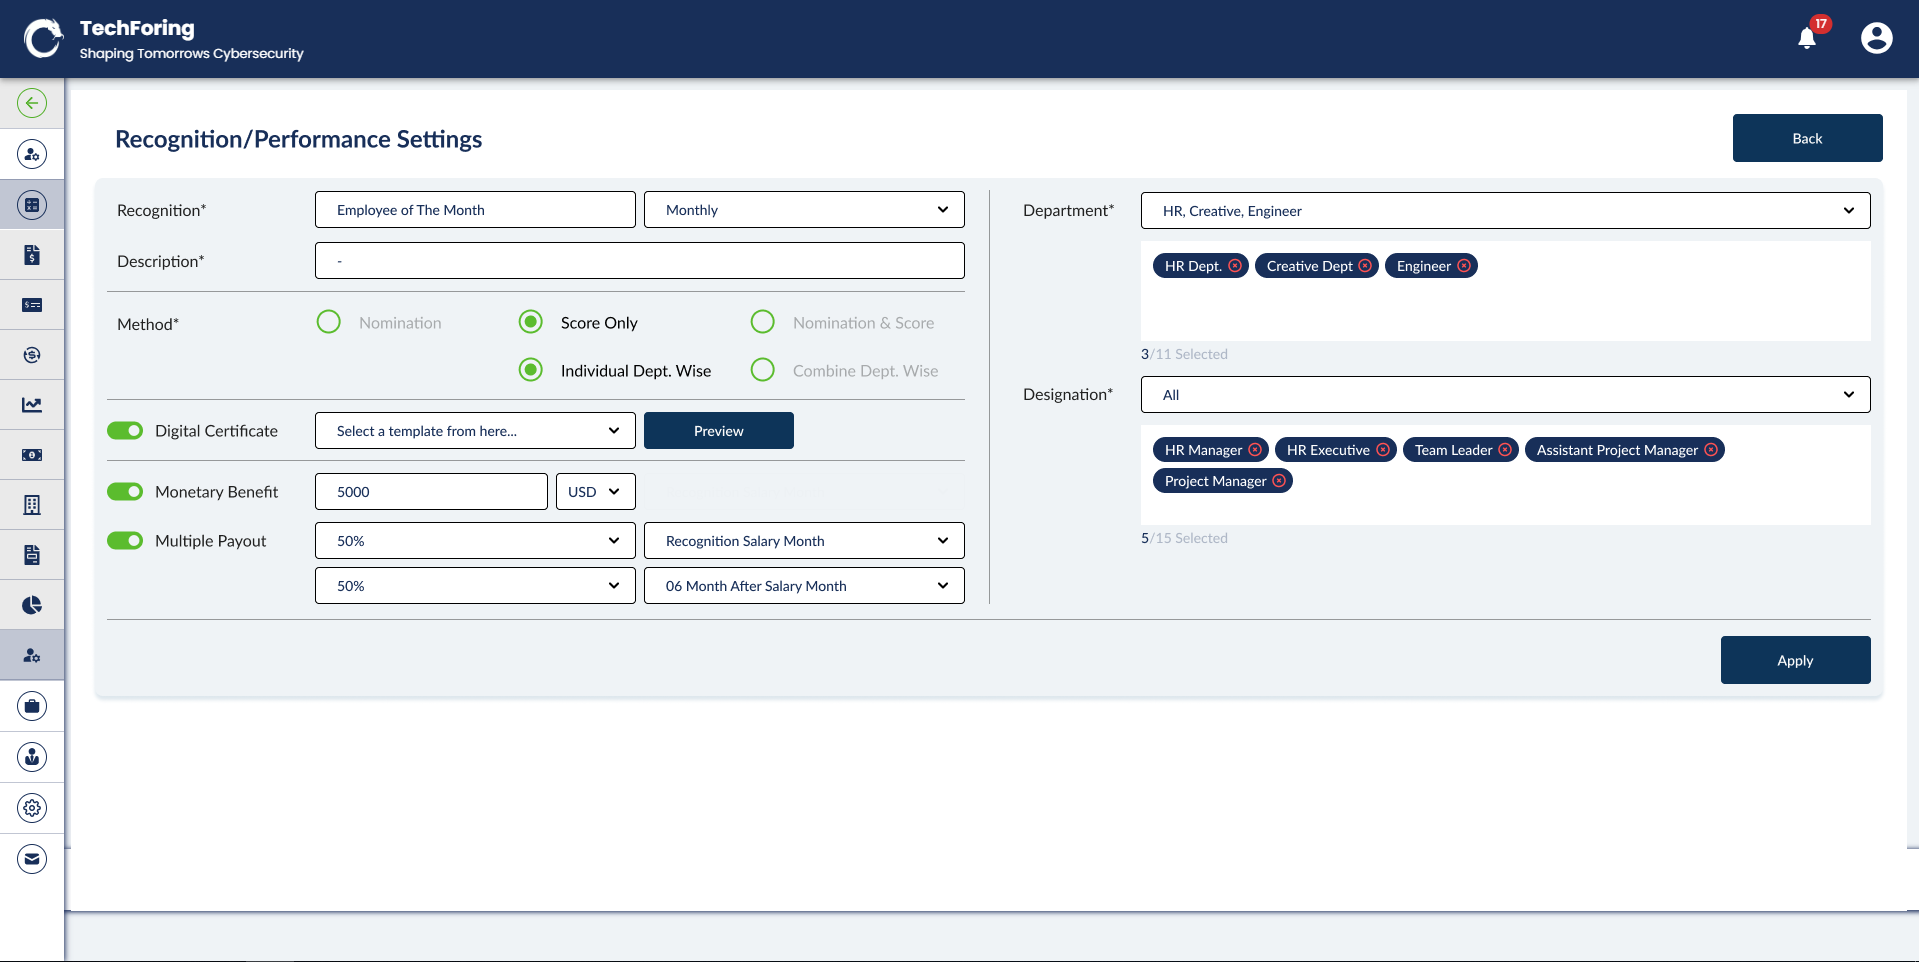This screenshot has height=962, width=1919.
Task: Open the line chart analytics sidebar icon
Action: click(x=32, y=405)
